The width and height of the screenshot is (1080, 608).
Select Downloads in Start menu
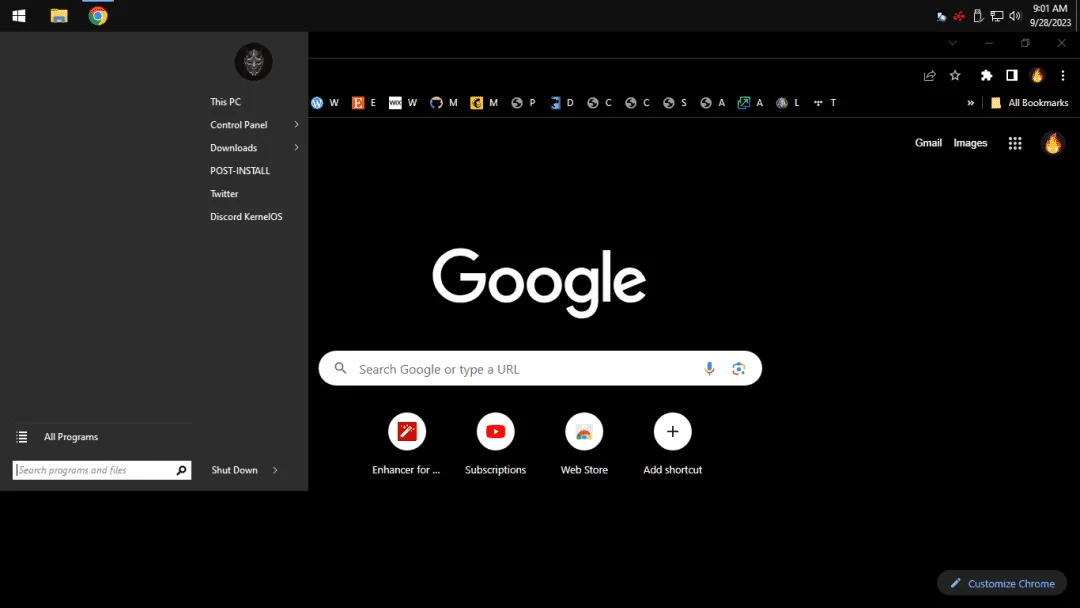[x=233, y=147]
